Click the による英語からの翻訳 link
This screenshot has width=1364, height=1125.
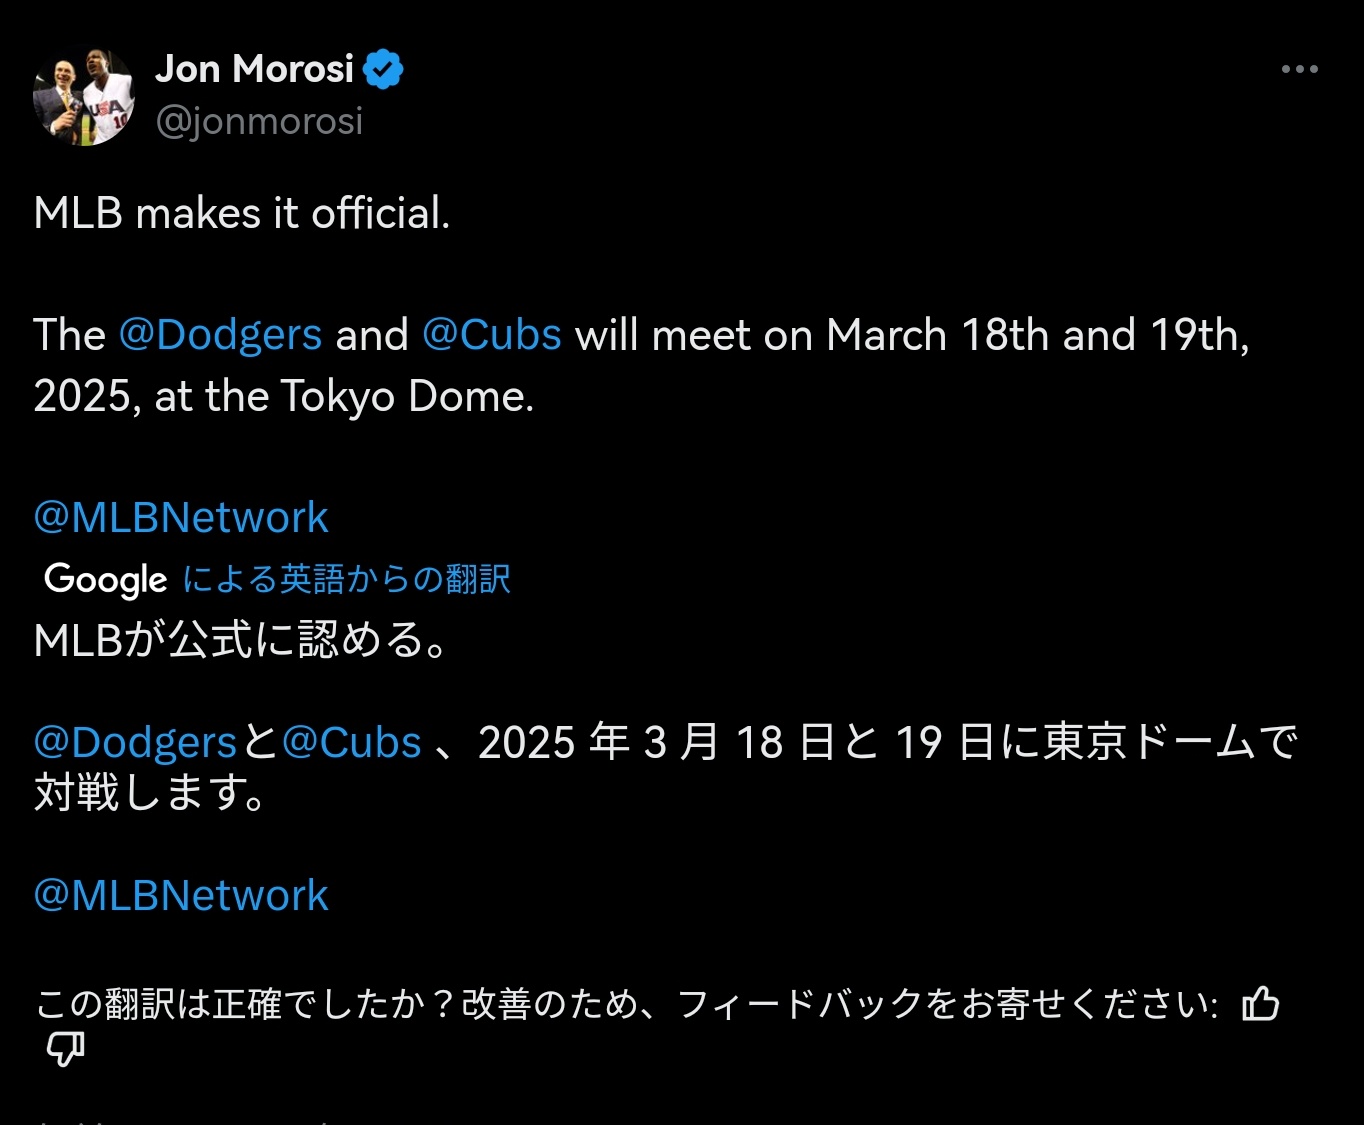pos(346,579)
